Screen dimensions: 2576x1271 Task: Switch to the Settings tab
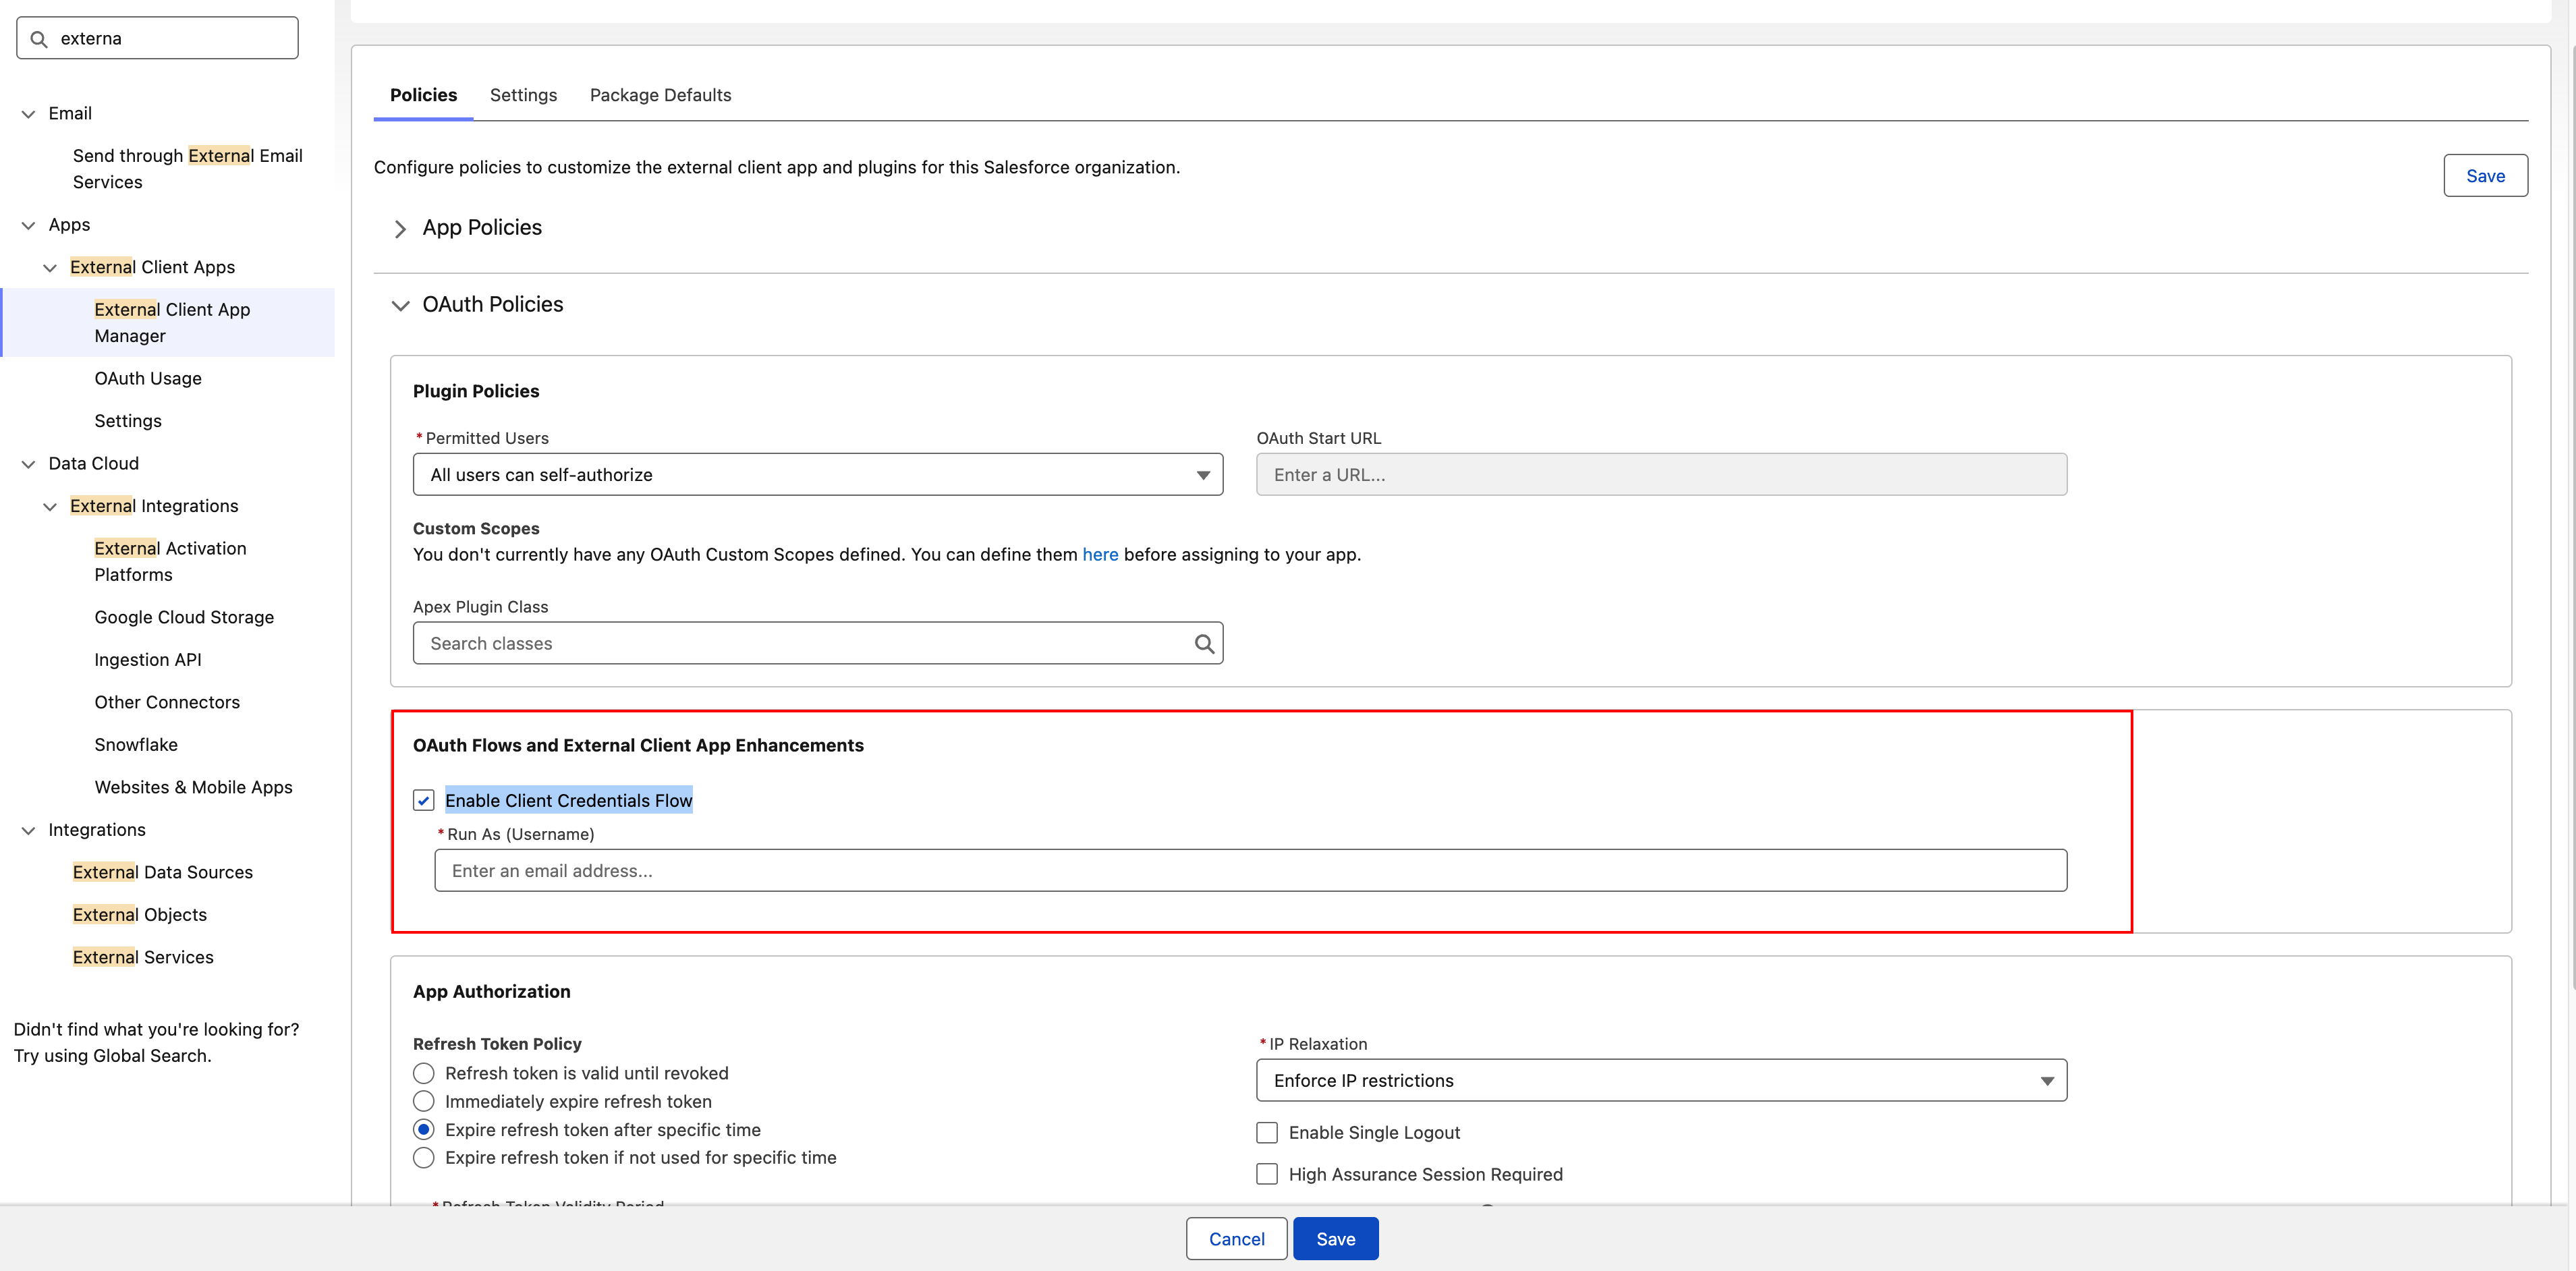point(523,94)
